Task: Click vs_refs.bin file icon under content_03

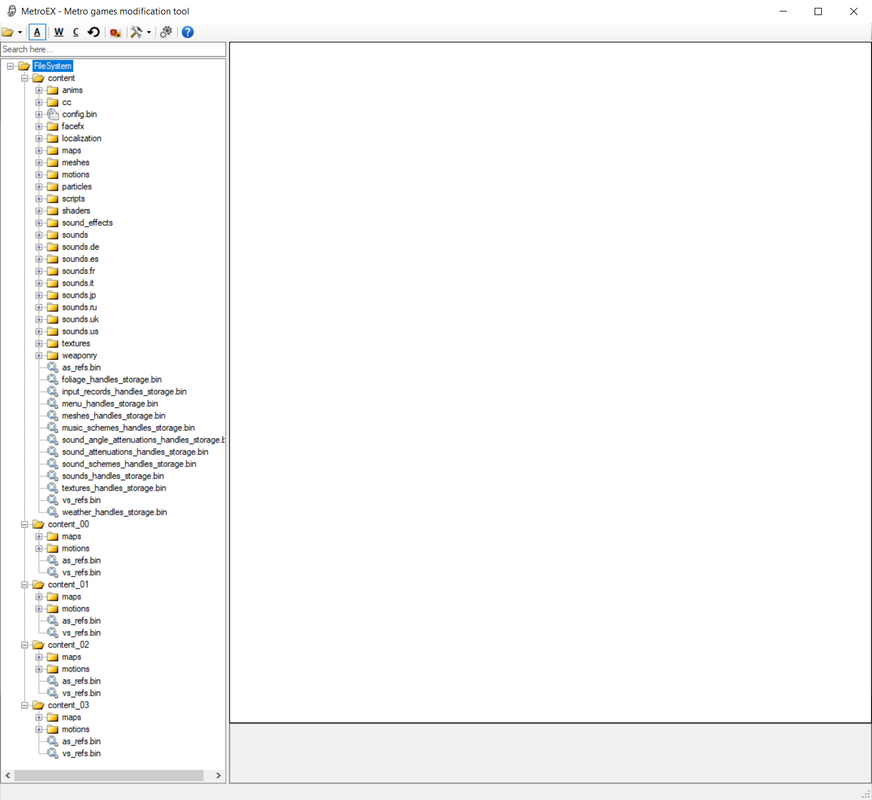Action: tap(52, 753)
